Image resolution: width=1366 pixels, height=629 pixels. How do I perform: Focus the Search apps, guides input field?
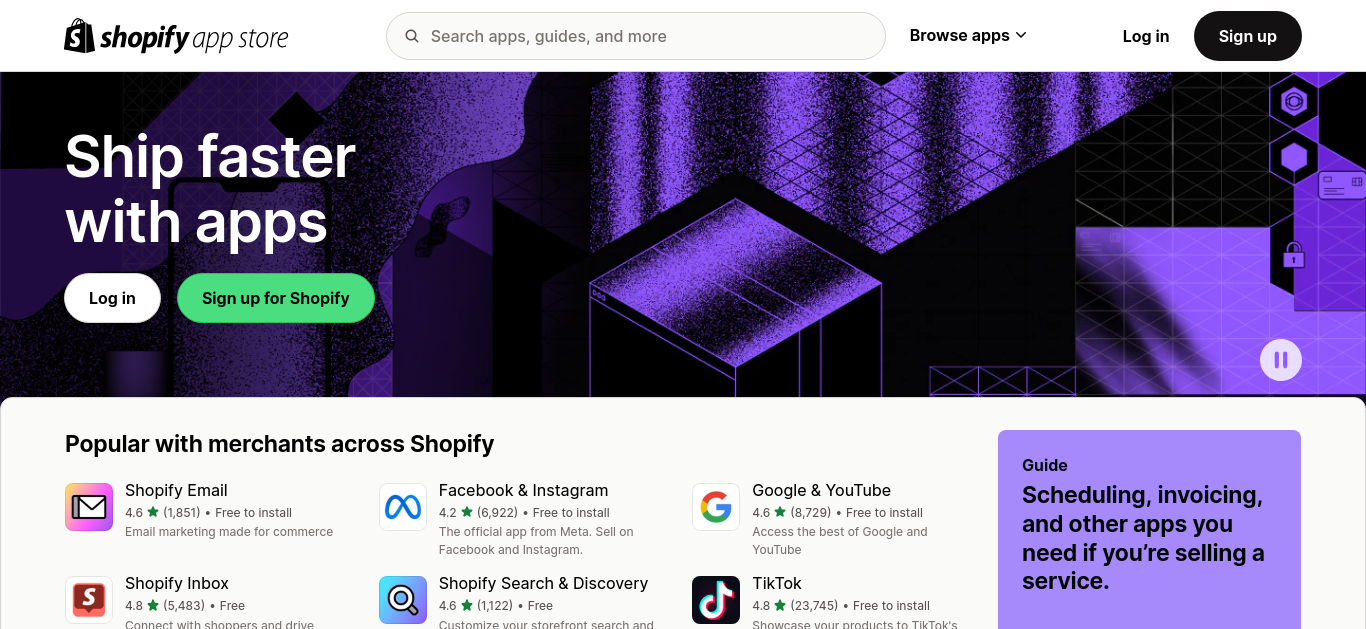(x=636, y=36)
